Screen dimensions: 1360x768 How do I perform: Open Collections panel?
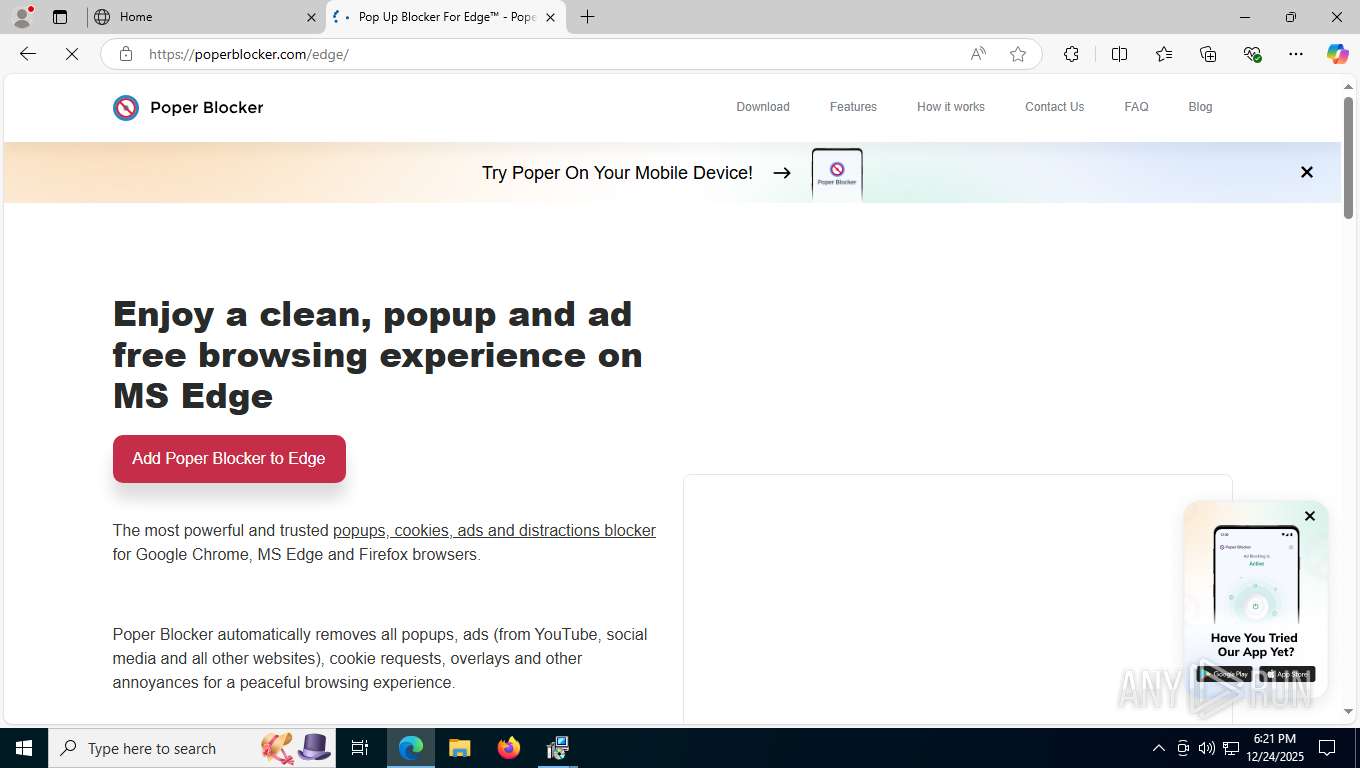pyautogui.click(x=1208, y=54)
